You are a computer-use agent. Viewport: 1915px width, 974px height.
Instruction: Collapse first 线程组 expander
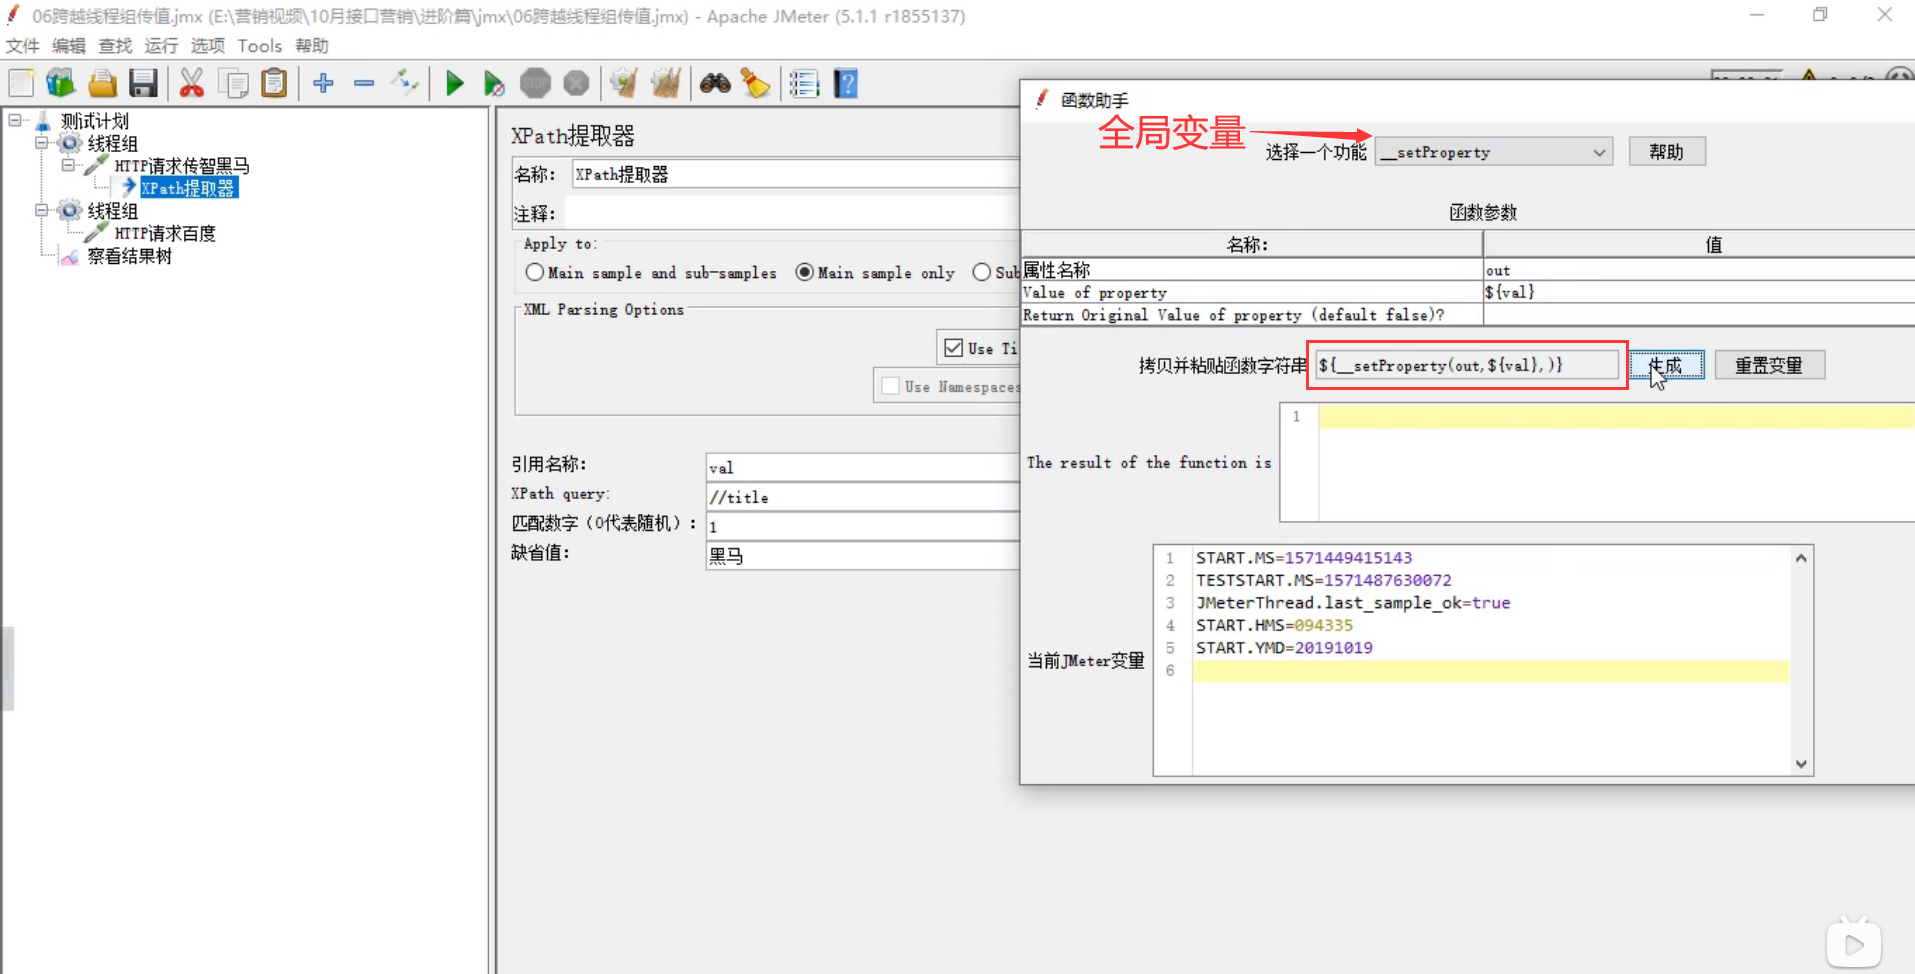[x=42, y=143]
